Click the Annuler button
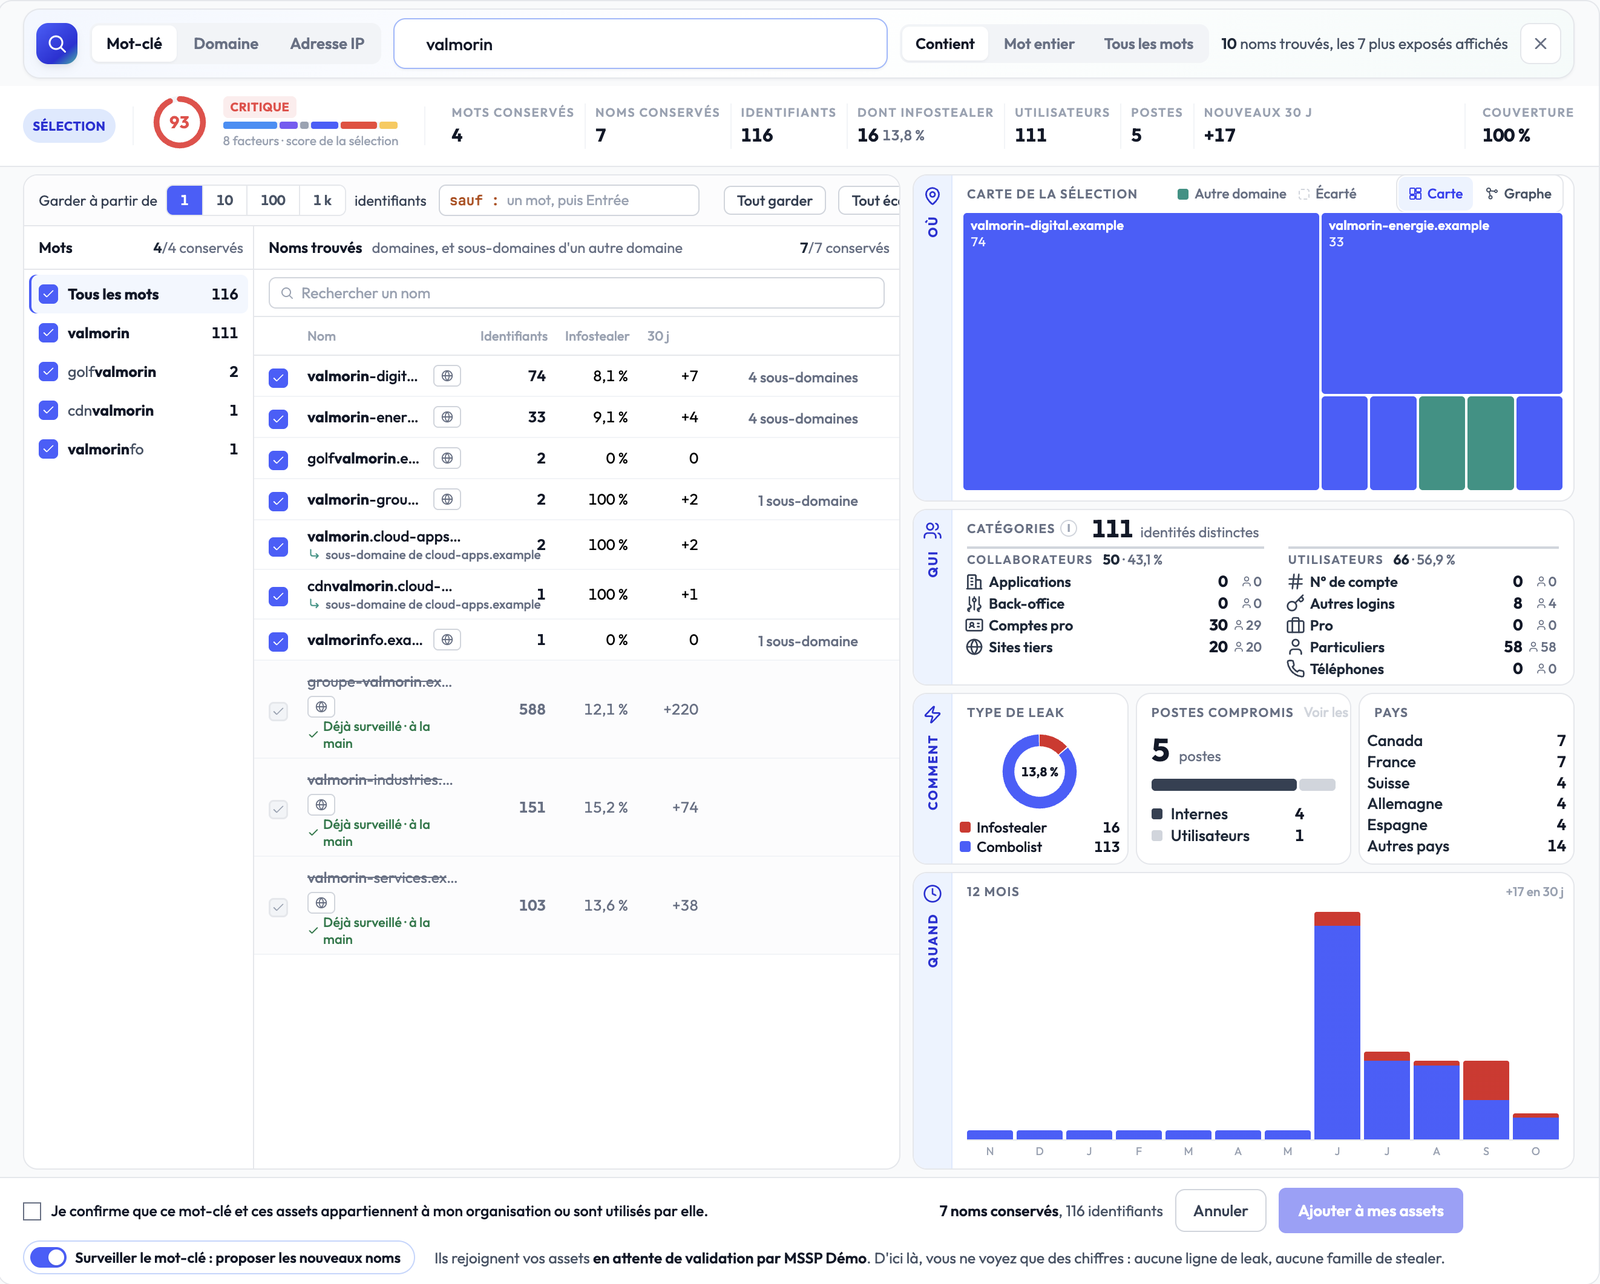 click(x=1220, y=1211)
